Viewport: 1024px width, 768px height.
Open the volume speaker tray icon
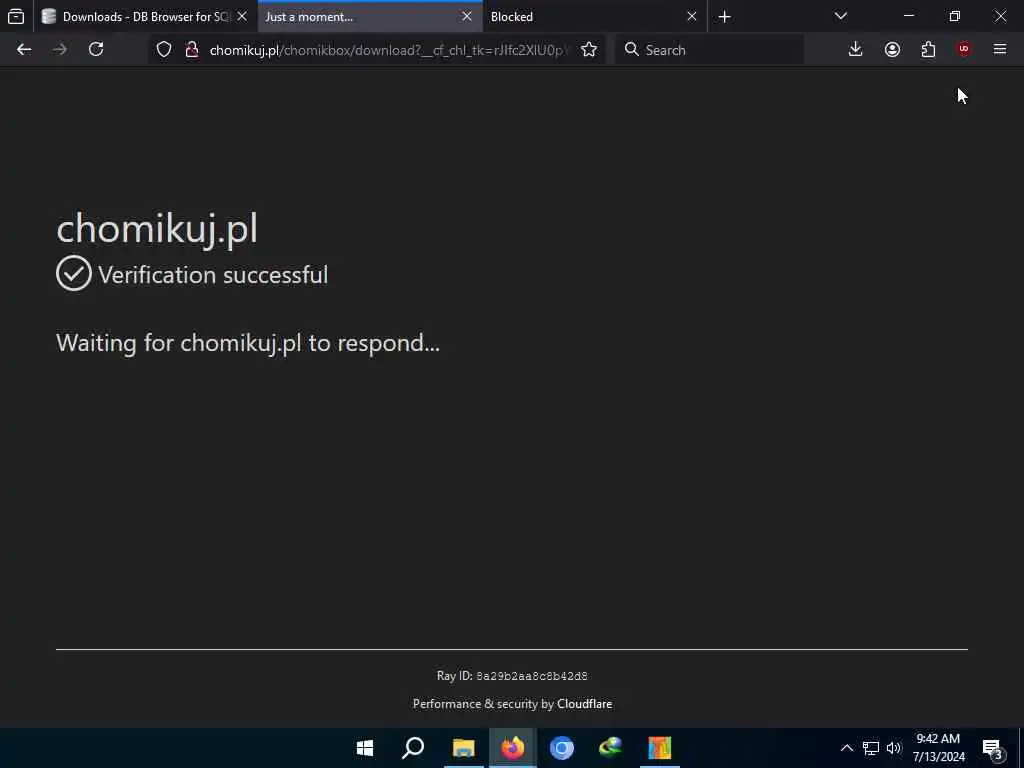(894, 748)
